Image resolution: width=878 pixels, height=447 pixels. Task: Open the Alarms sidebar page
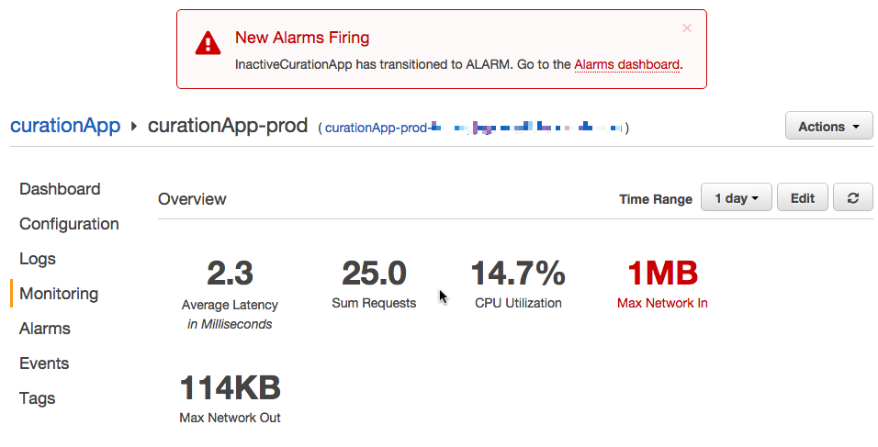45,328
